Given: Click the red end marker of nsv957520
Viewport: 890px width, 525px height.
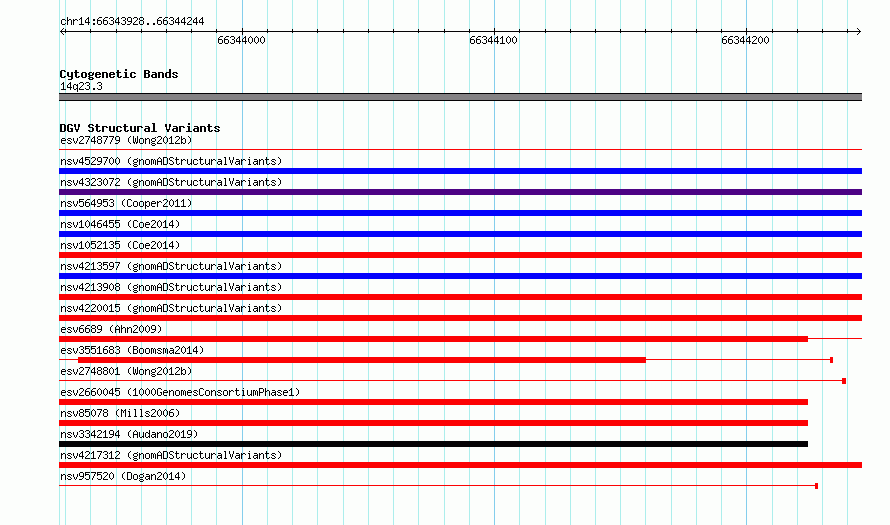Looking at the screenshot, I should click(x=816, y=486).
